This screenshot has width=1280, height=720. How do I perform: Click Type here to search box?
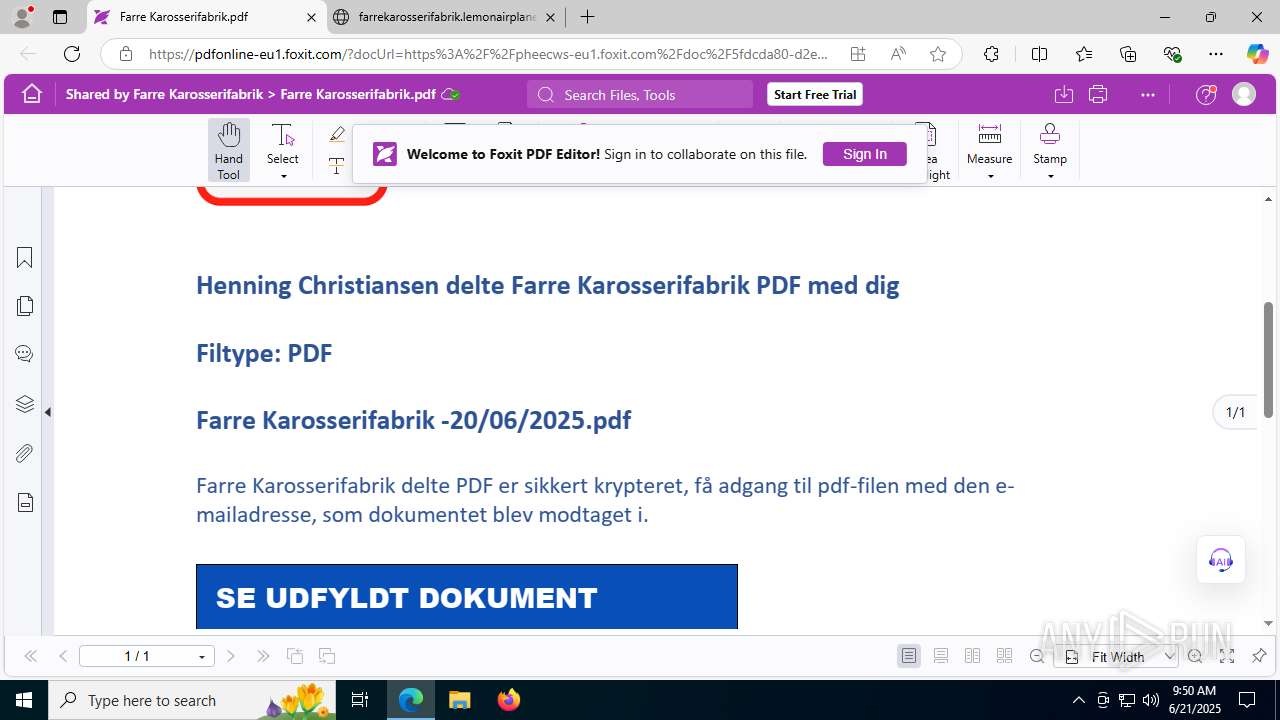pyautogui.click(x=190, y=700)
